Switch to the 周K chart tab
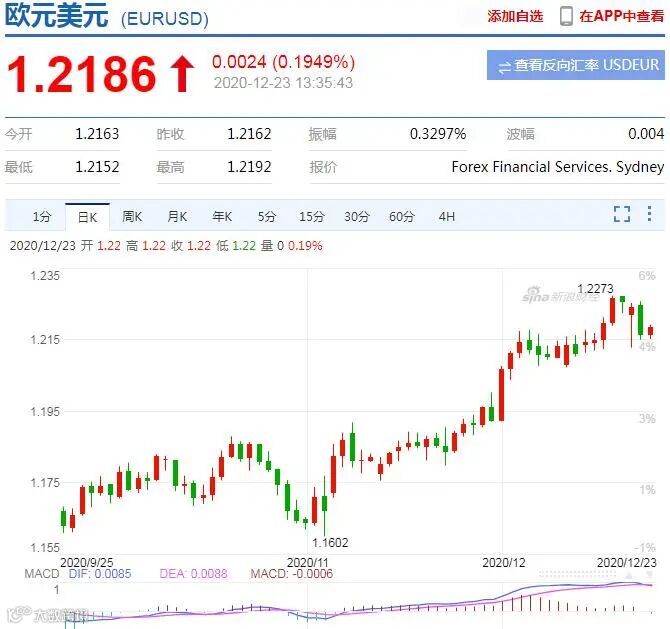 tap(132, 217)
